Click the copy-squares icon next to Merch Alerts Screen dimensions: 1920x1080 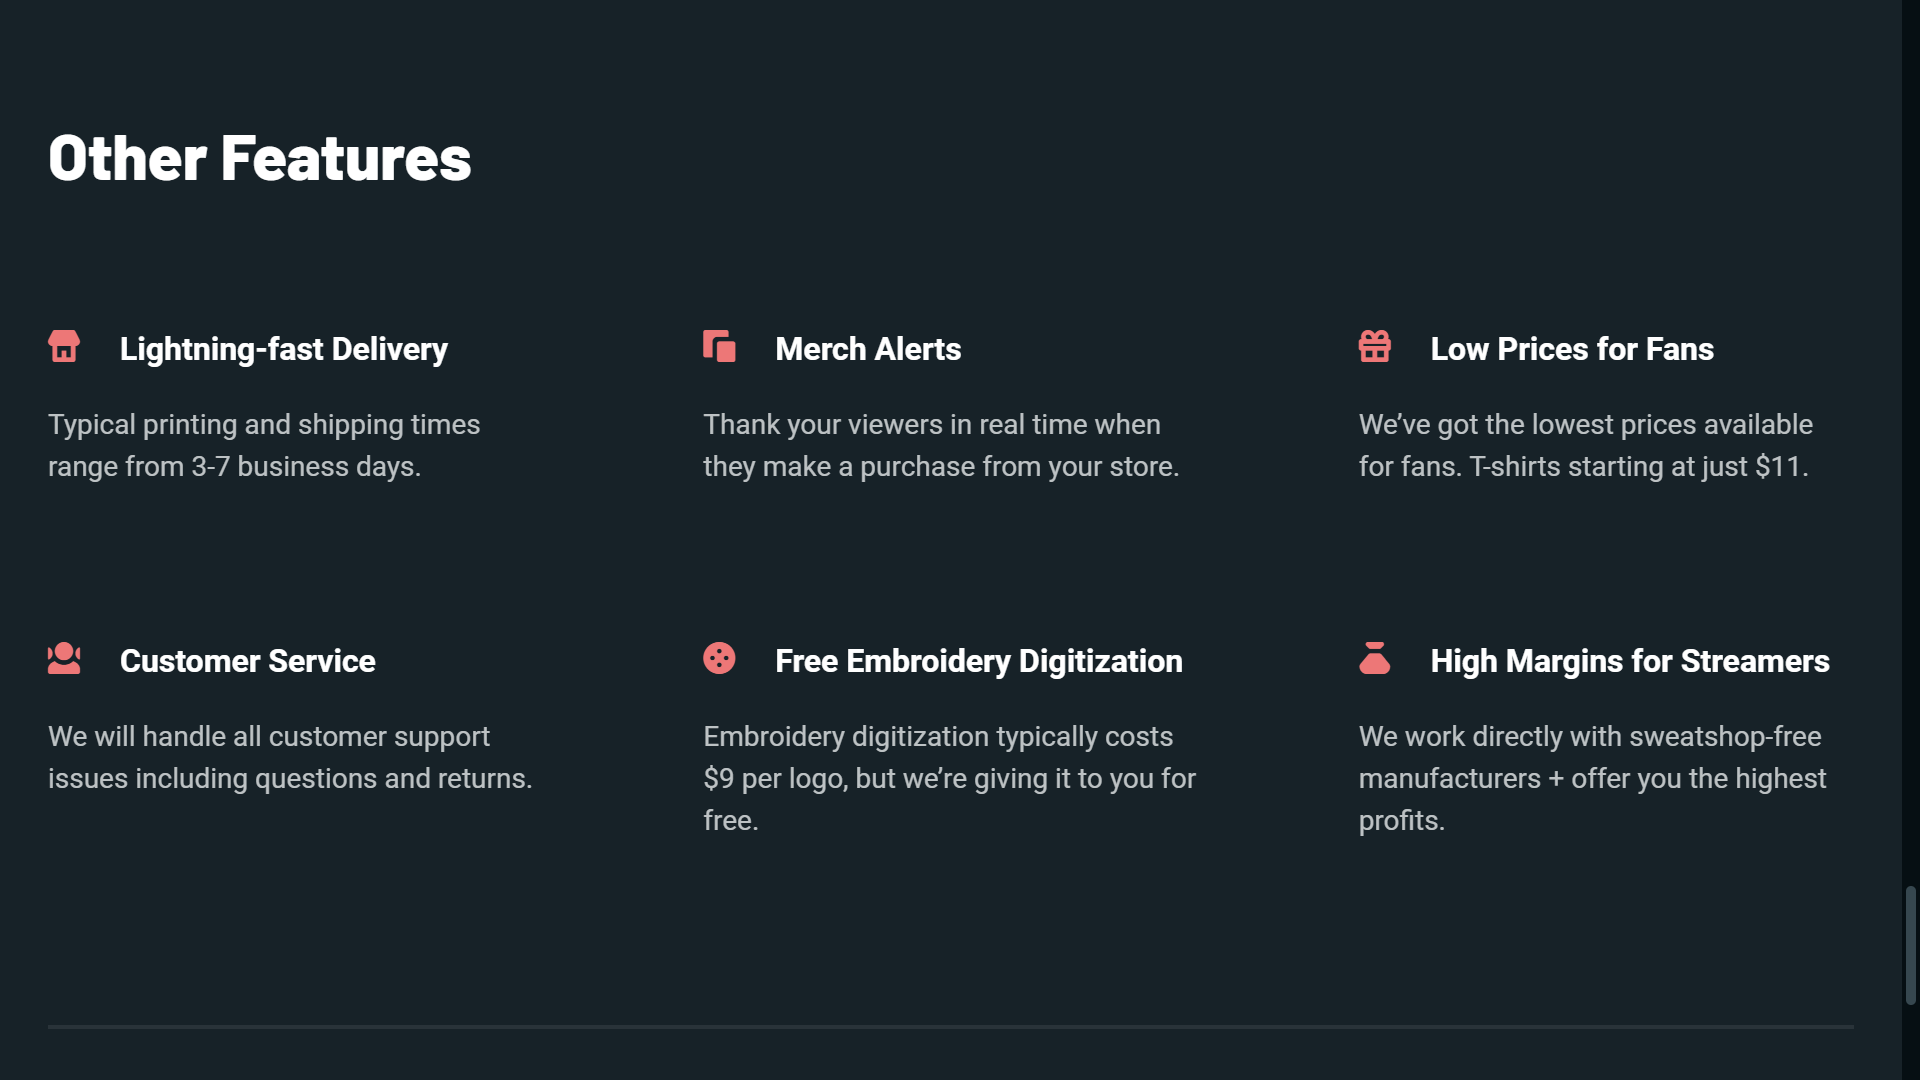click(719, 346)
